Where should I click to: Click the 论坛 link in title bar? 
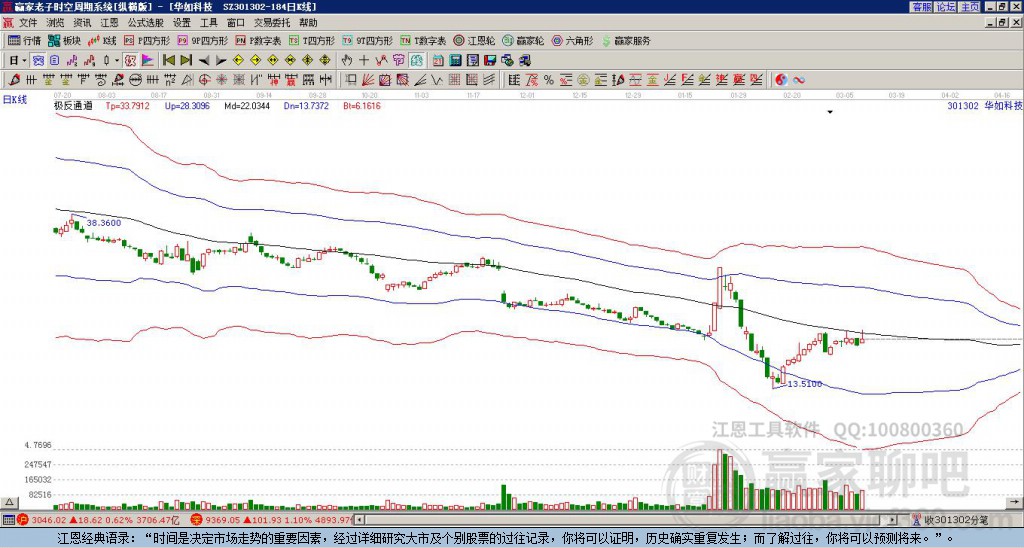(x=946, y=7)
